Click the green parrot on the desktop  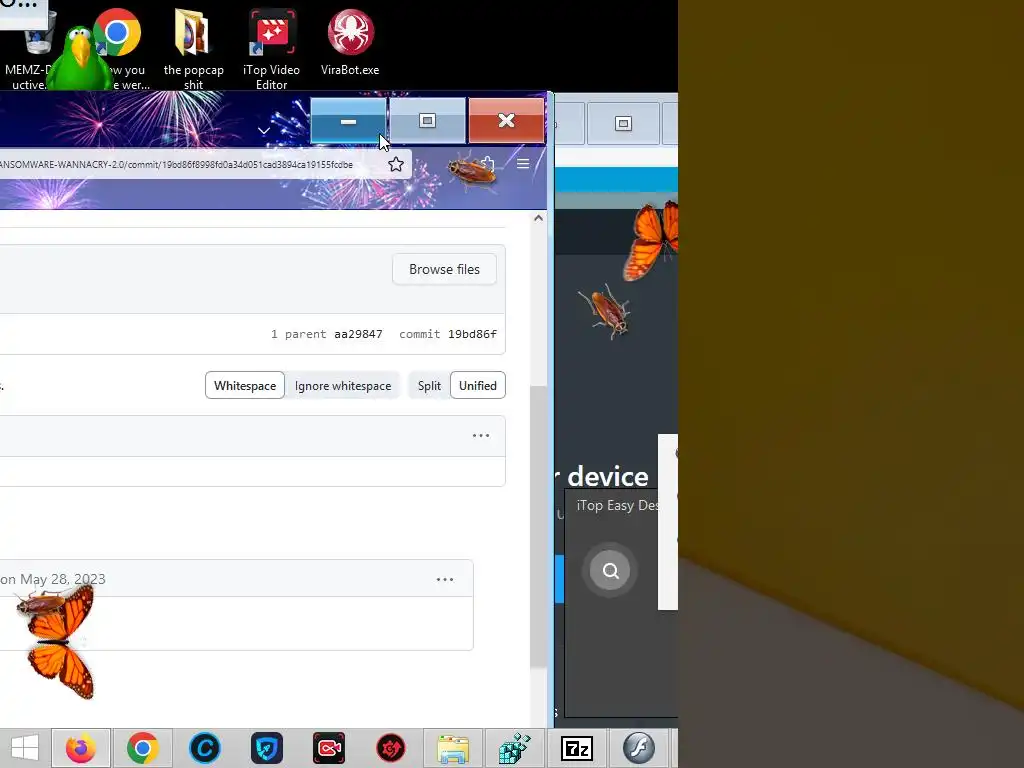click(80, 59)
